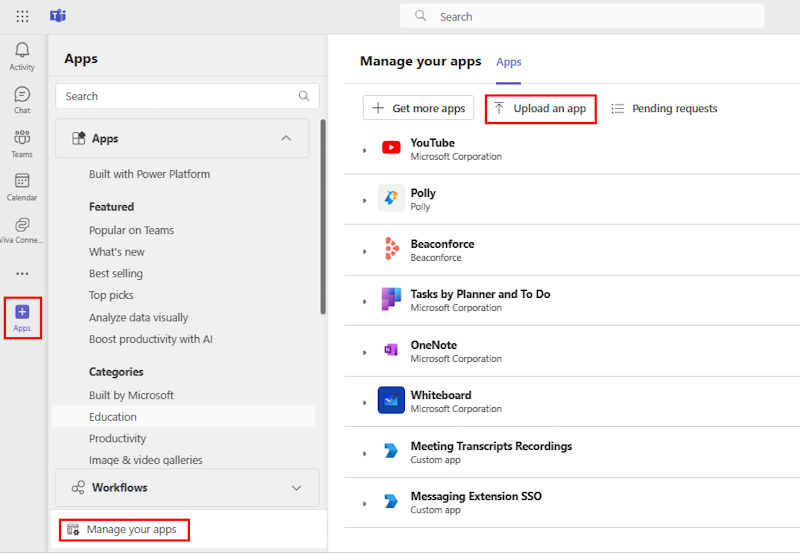The width and height of the screenshot is (800, 553).
Task: Select Image & video galleries category
Action: coord(145,460)
